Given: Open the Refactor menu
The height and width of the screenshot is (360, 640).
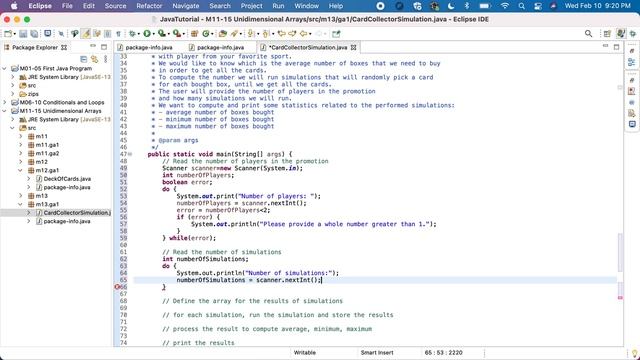Looking at the screenshot, I should (149, 6).
